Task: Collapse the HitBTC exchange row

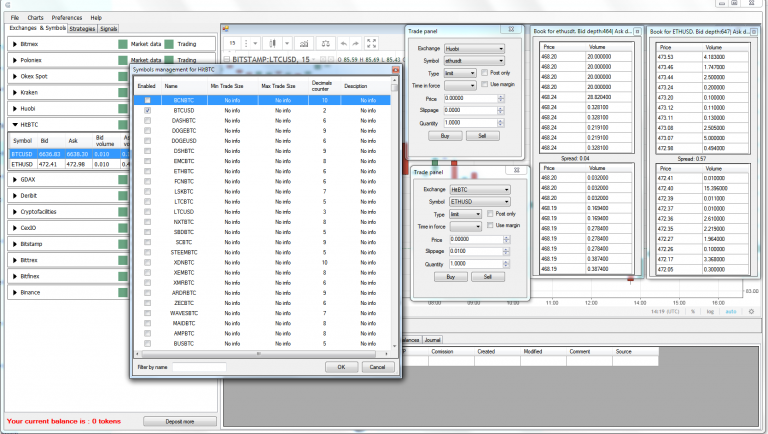Action: [x=15, y=124]
